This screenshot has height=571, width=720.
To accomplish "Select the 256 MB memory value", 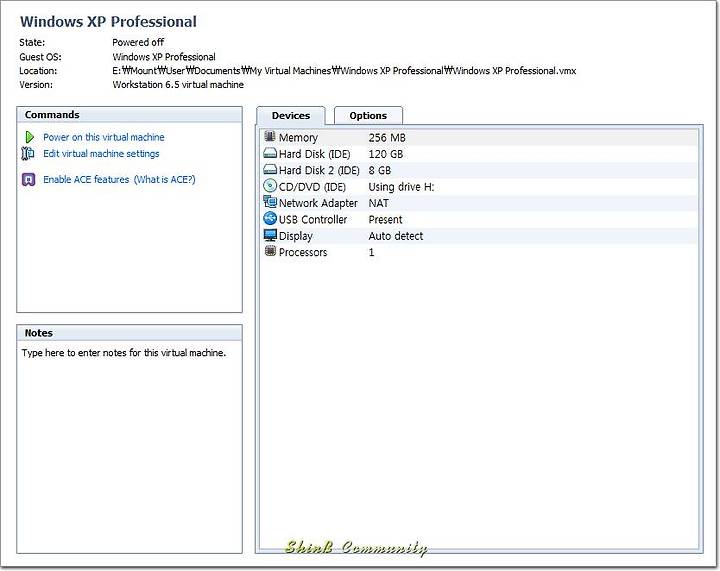I will tap(387, 138).
